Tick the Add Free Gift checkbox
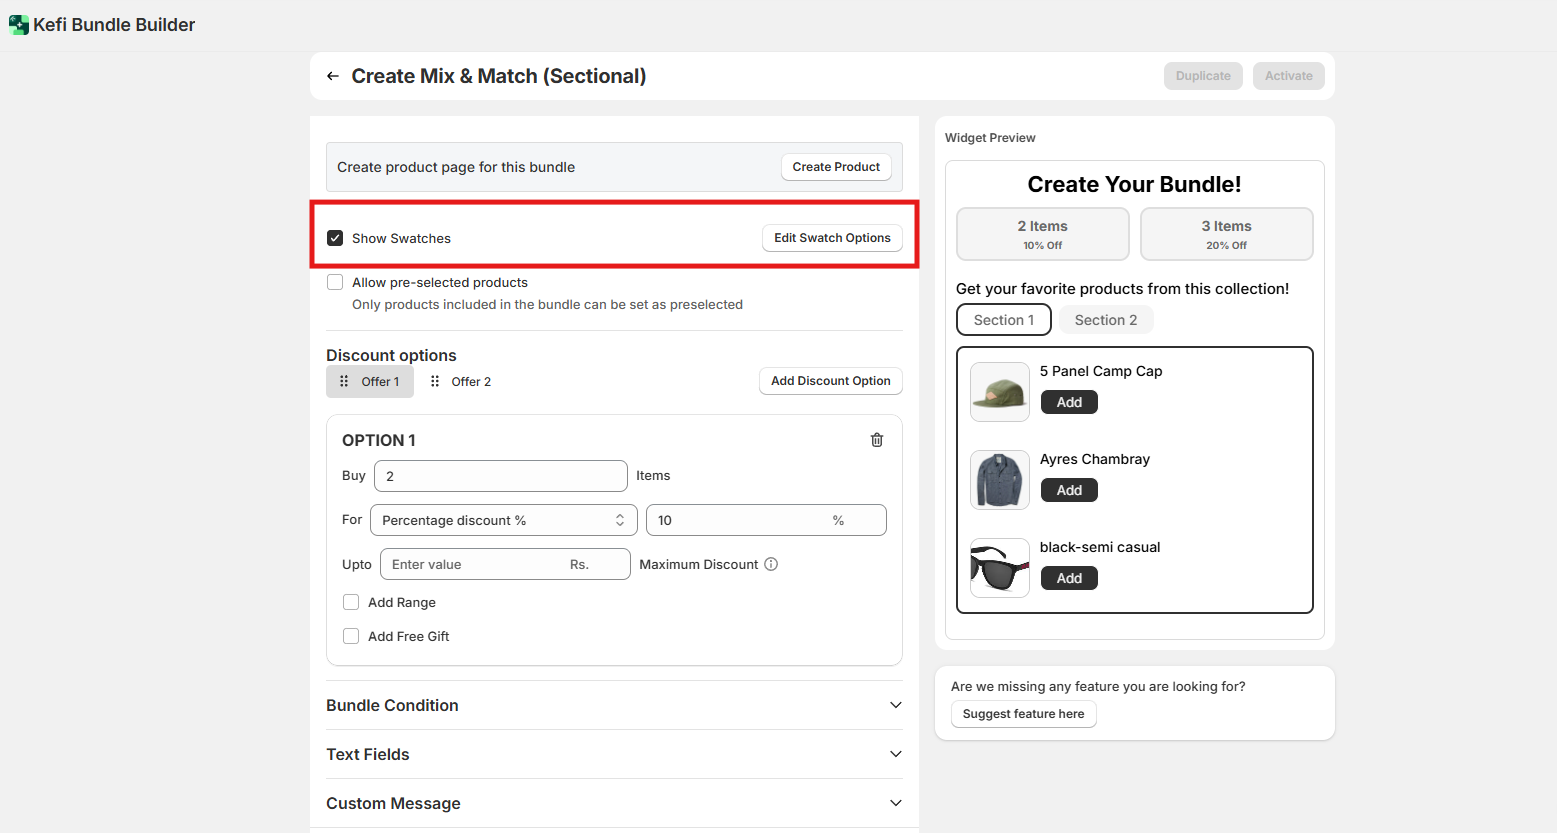Screen dimensions: 1557x833 click(x=351, y=636)
